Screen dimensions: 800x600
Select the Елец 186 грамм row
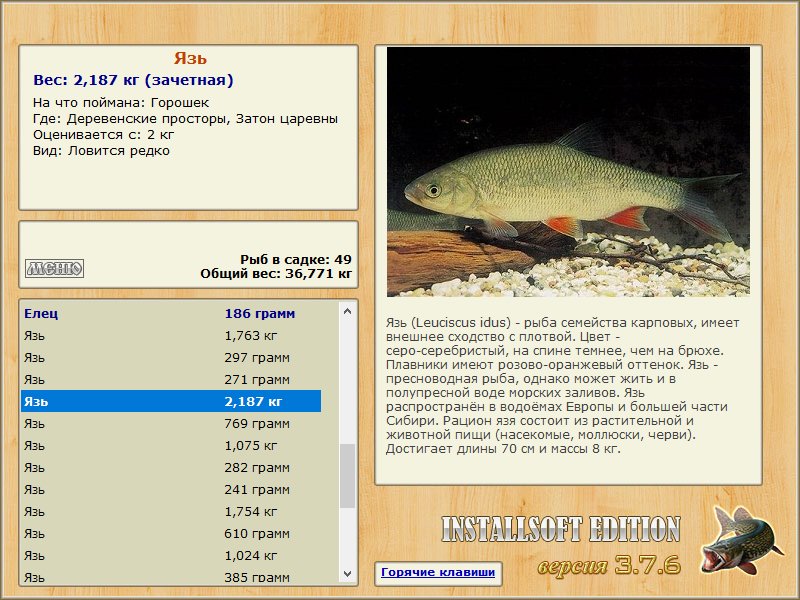coord(171,313)
